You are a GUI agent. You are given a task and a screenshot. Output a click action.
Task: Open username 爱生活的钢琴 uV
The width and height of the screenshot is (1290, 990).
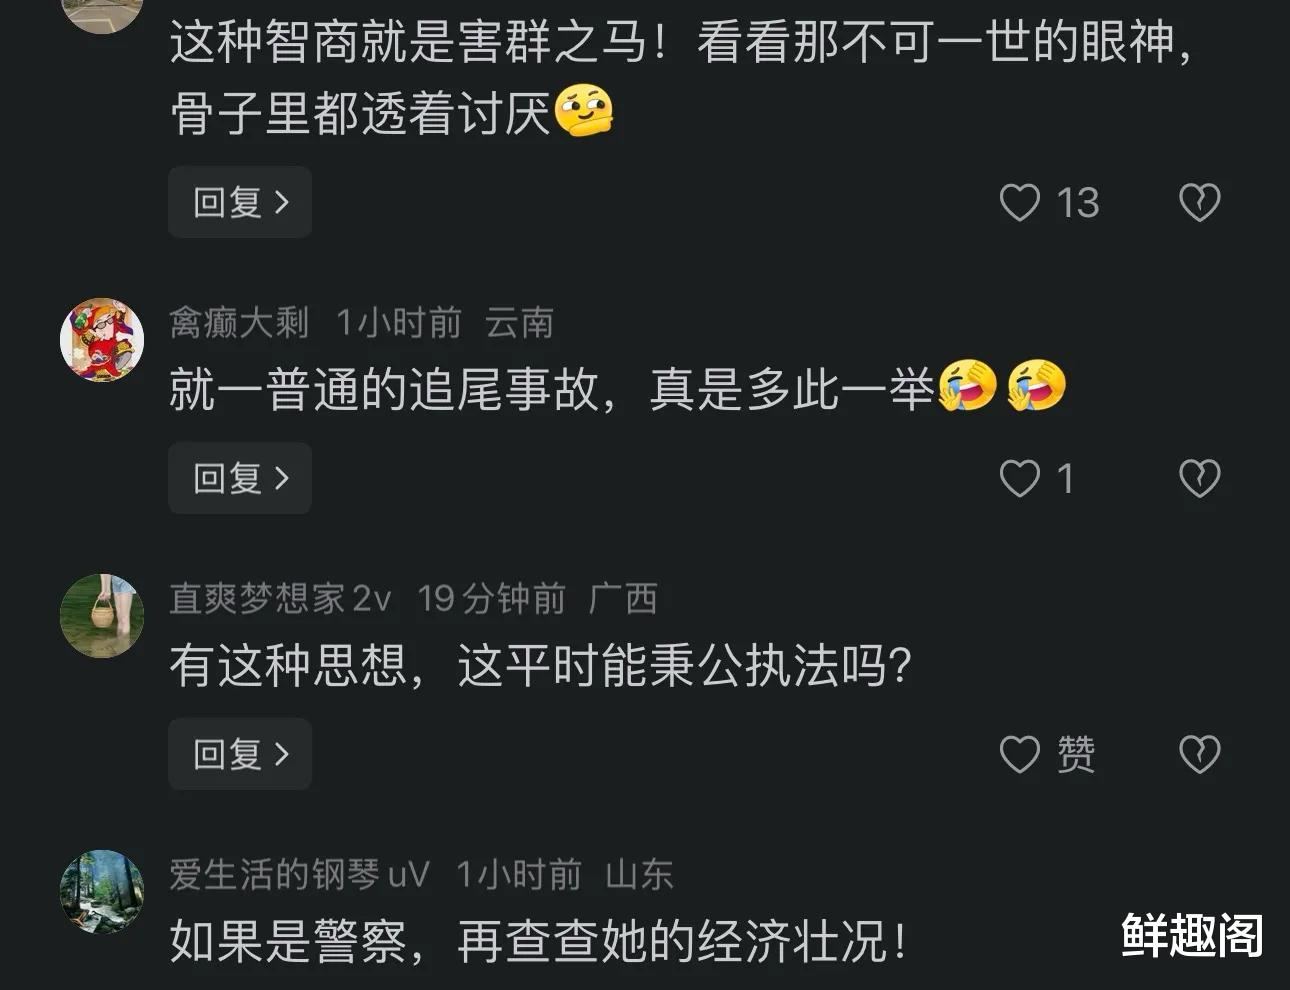[299, 875]
